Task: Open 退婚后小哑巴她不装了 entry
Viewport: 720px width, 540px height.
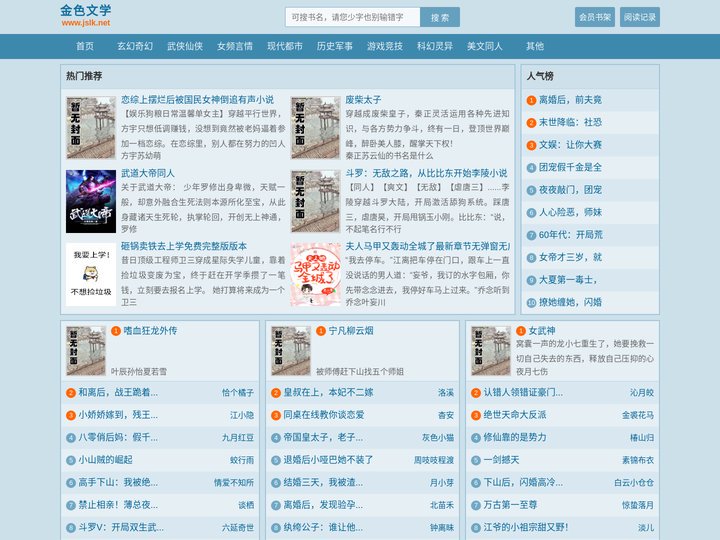Action: point(328,460)
